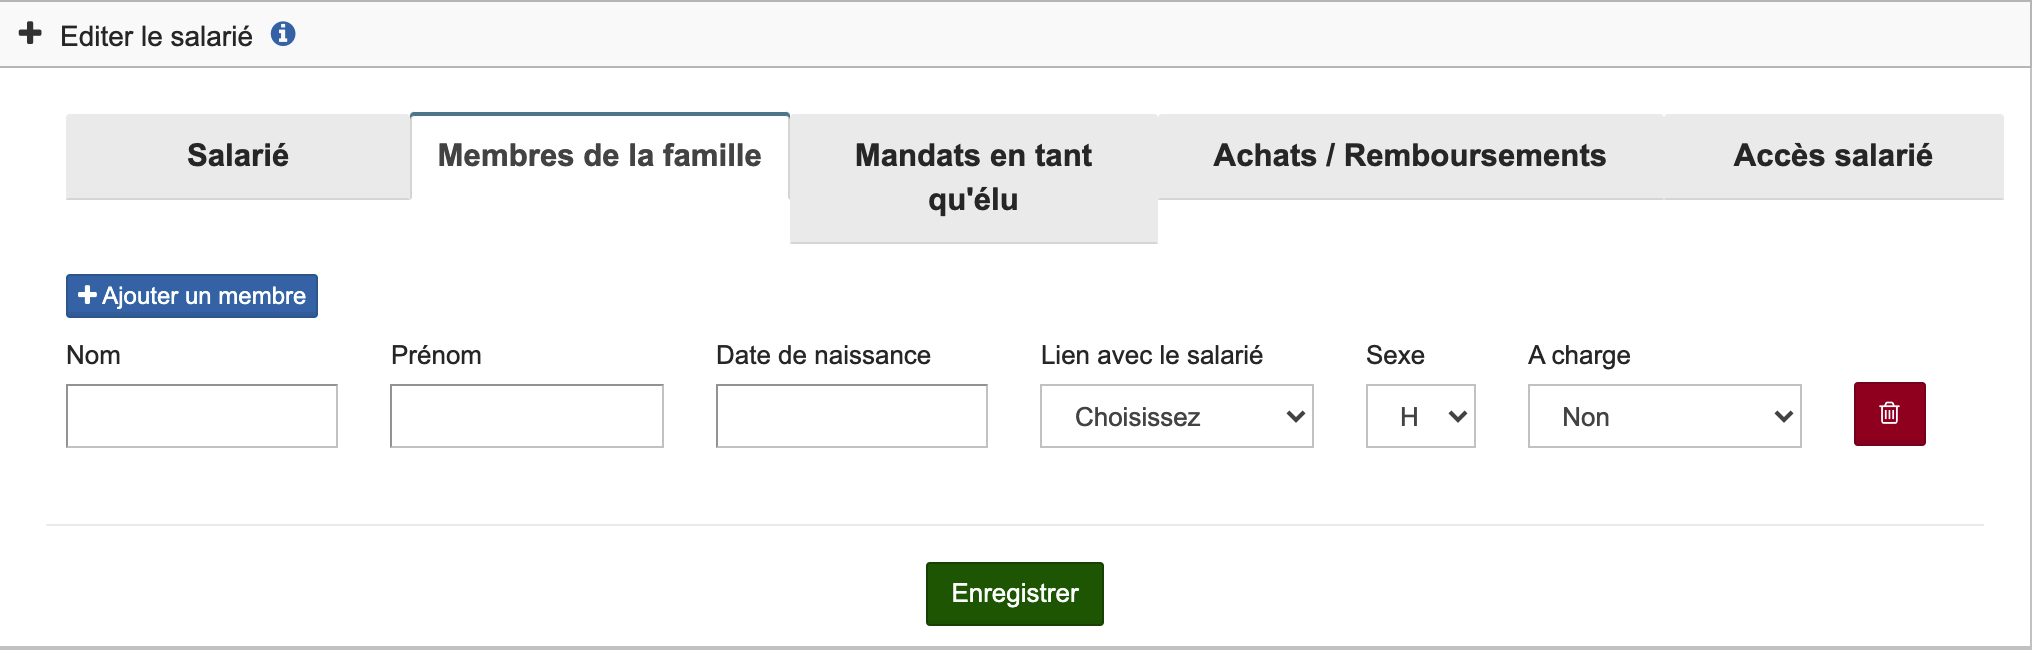Go to the Achats / Remboursements tab

tap(1409, 156)
